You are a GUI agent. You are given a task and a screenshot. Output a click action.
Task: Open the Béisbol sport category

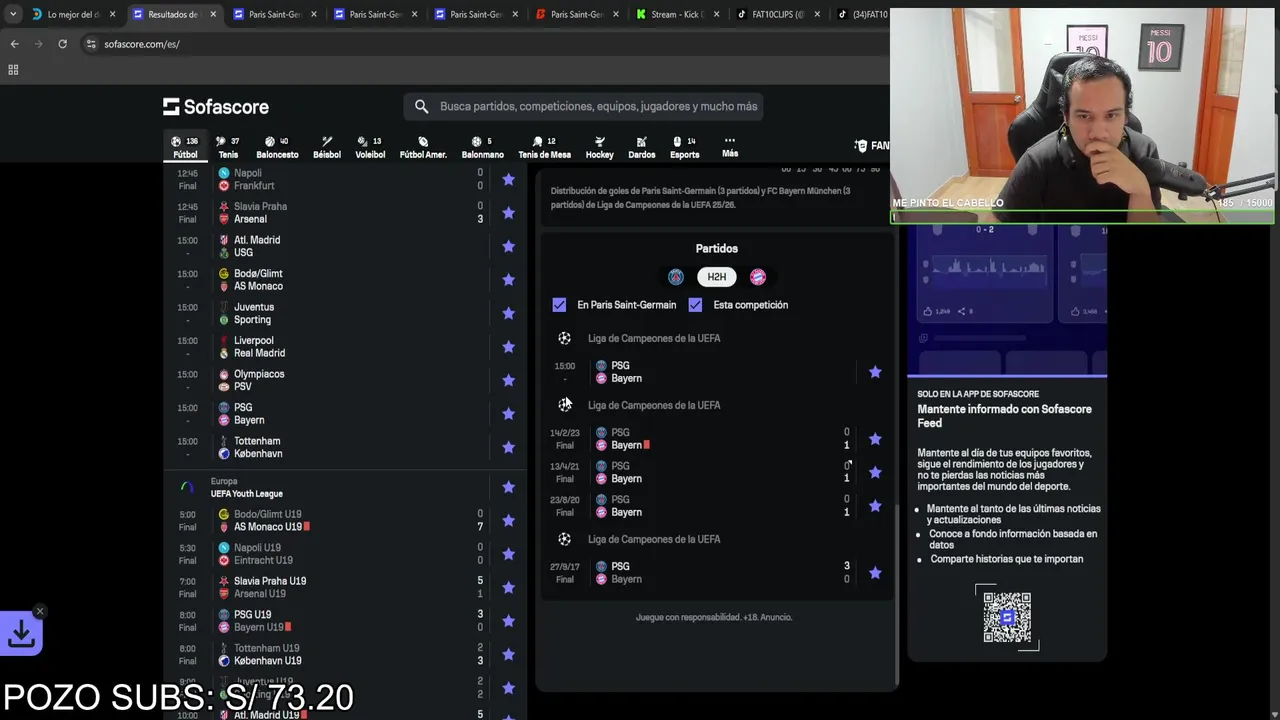(x=327, y=147)
